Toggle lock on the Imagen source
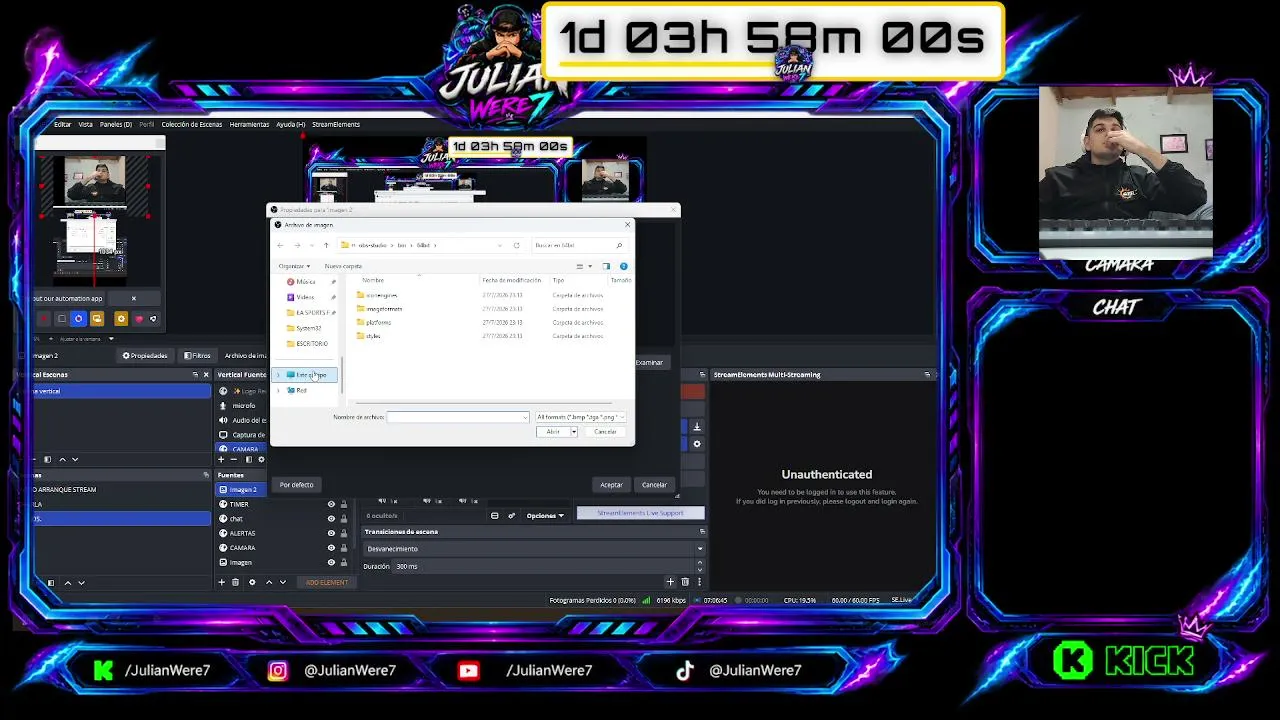1280x720 pixels. (x=344, y=562)
